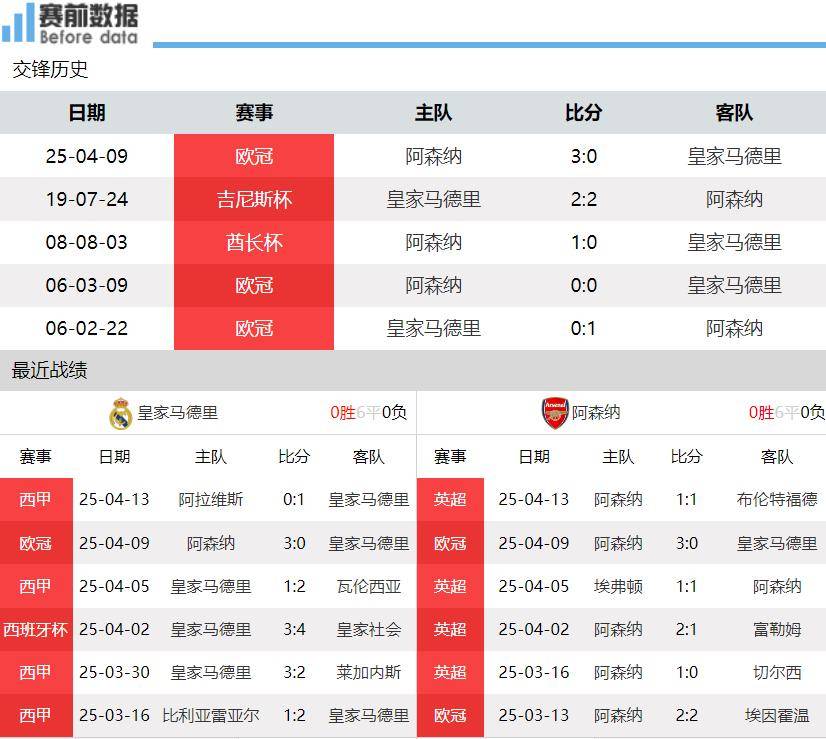Click 比利亚雷亚尔 home team name
Screen dimensions: 826x739
[211, 715]
